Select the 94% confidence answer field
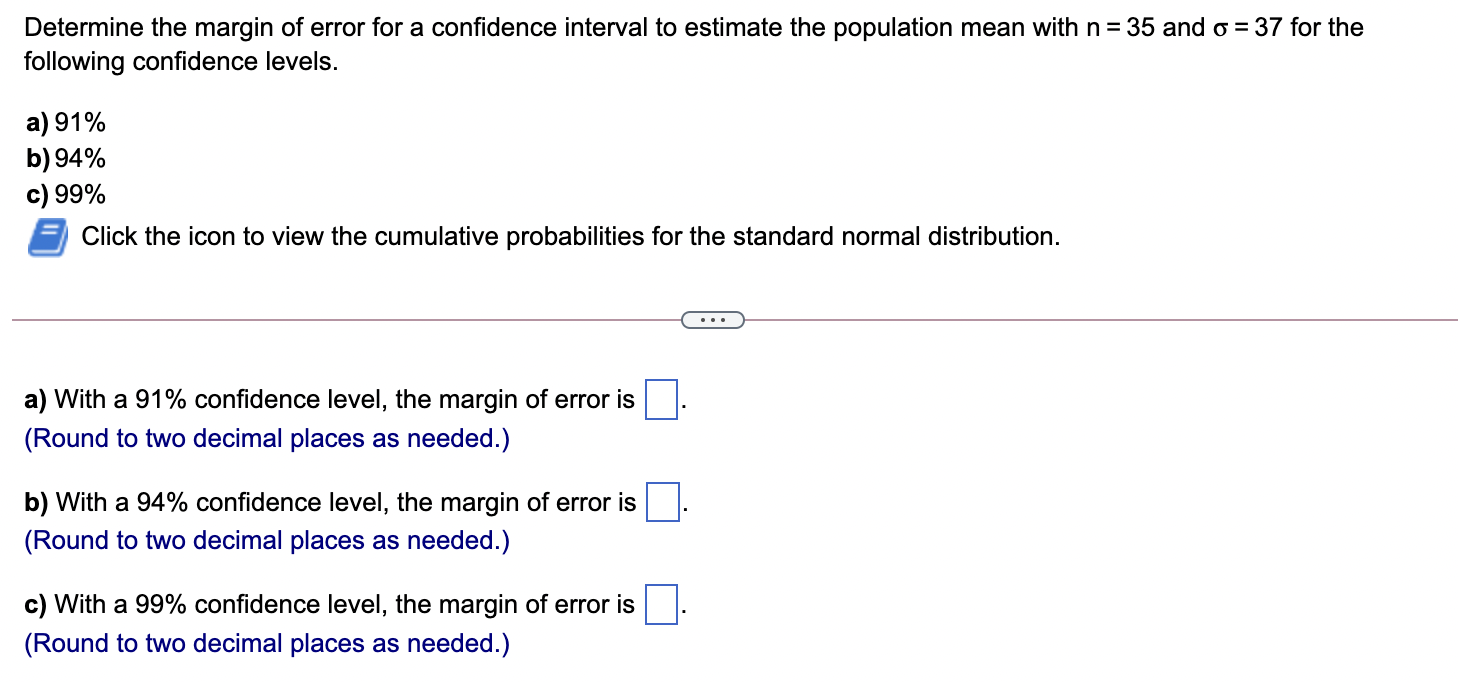Viewport: 1458px width, 682px height. [x=662, y=500]
